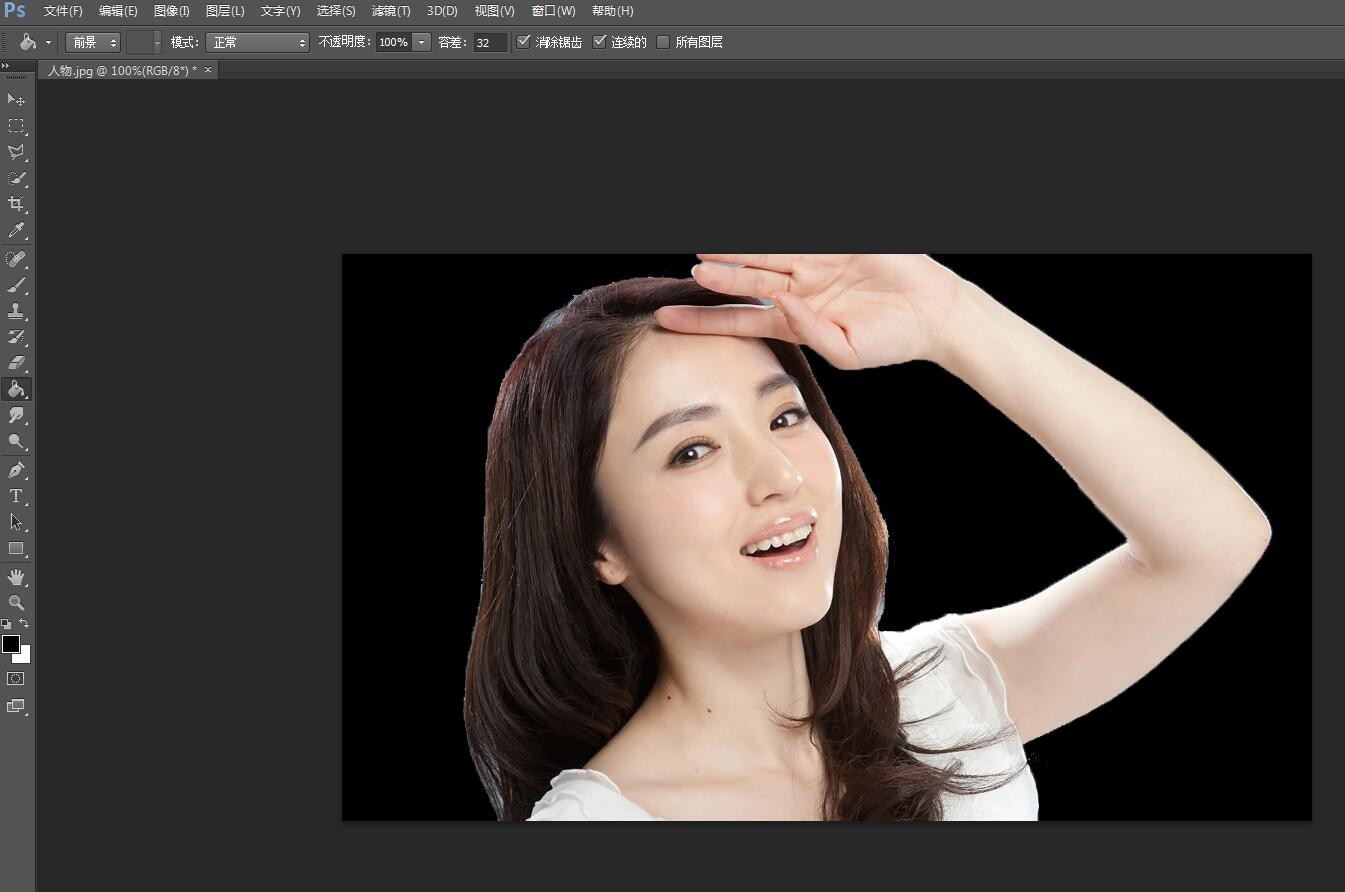Open the blend mode 正常 dropdown

click(x=258, y=42)
